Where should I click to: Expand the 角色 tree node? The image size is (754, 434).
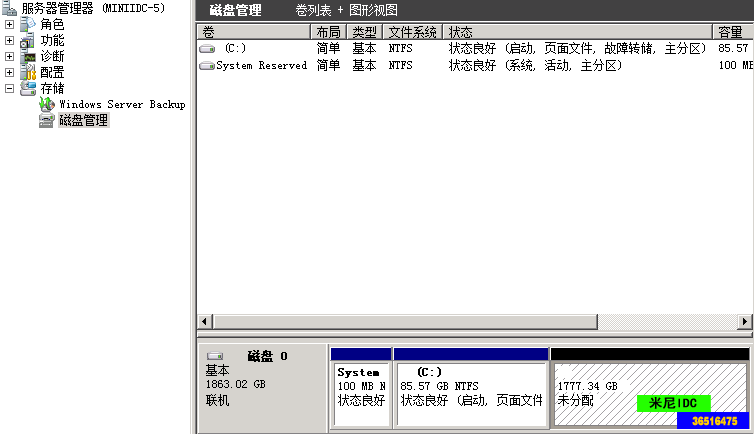point(9,24)
